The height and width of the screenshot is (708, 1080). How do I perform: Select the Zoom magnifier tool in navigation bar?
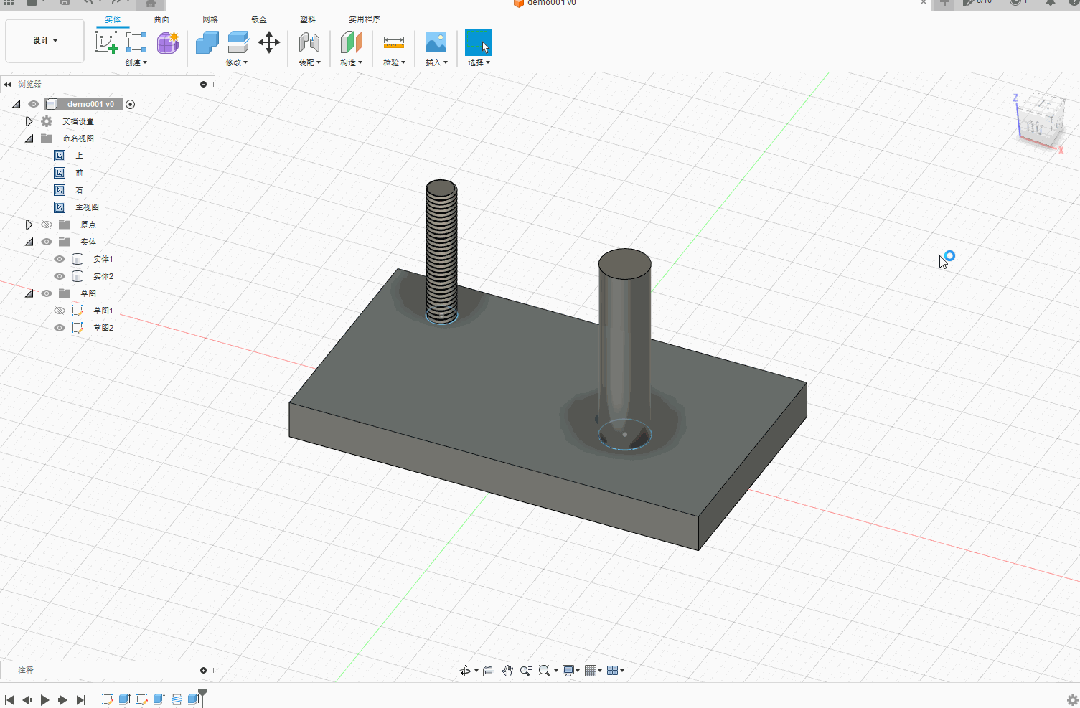pos(526,670)
